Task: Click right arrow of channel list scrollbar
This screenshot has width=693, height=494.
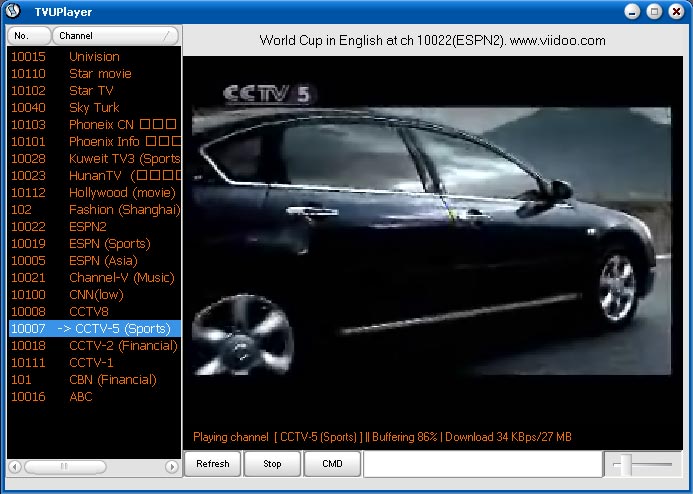Action: (x=171, y=467)
